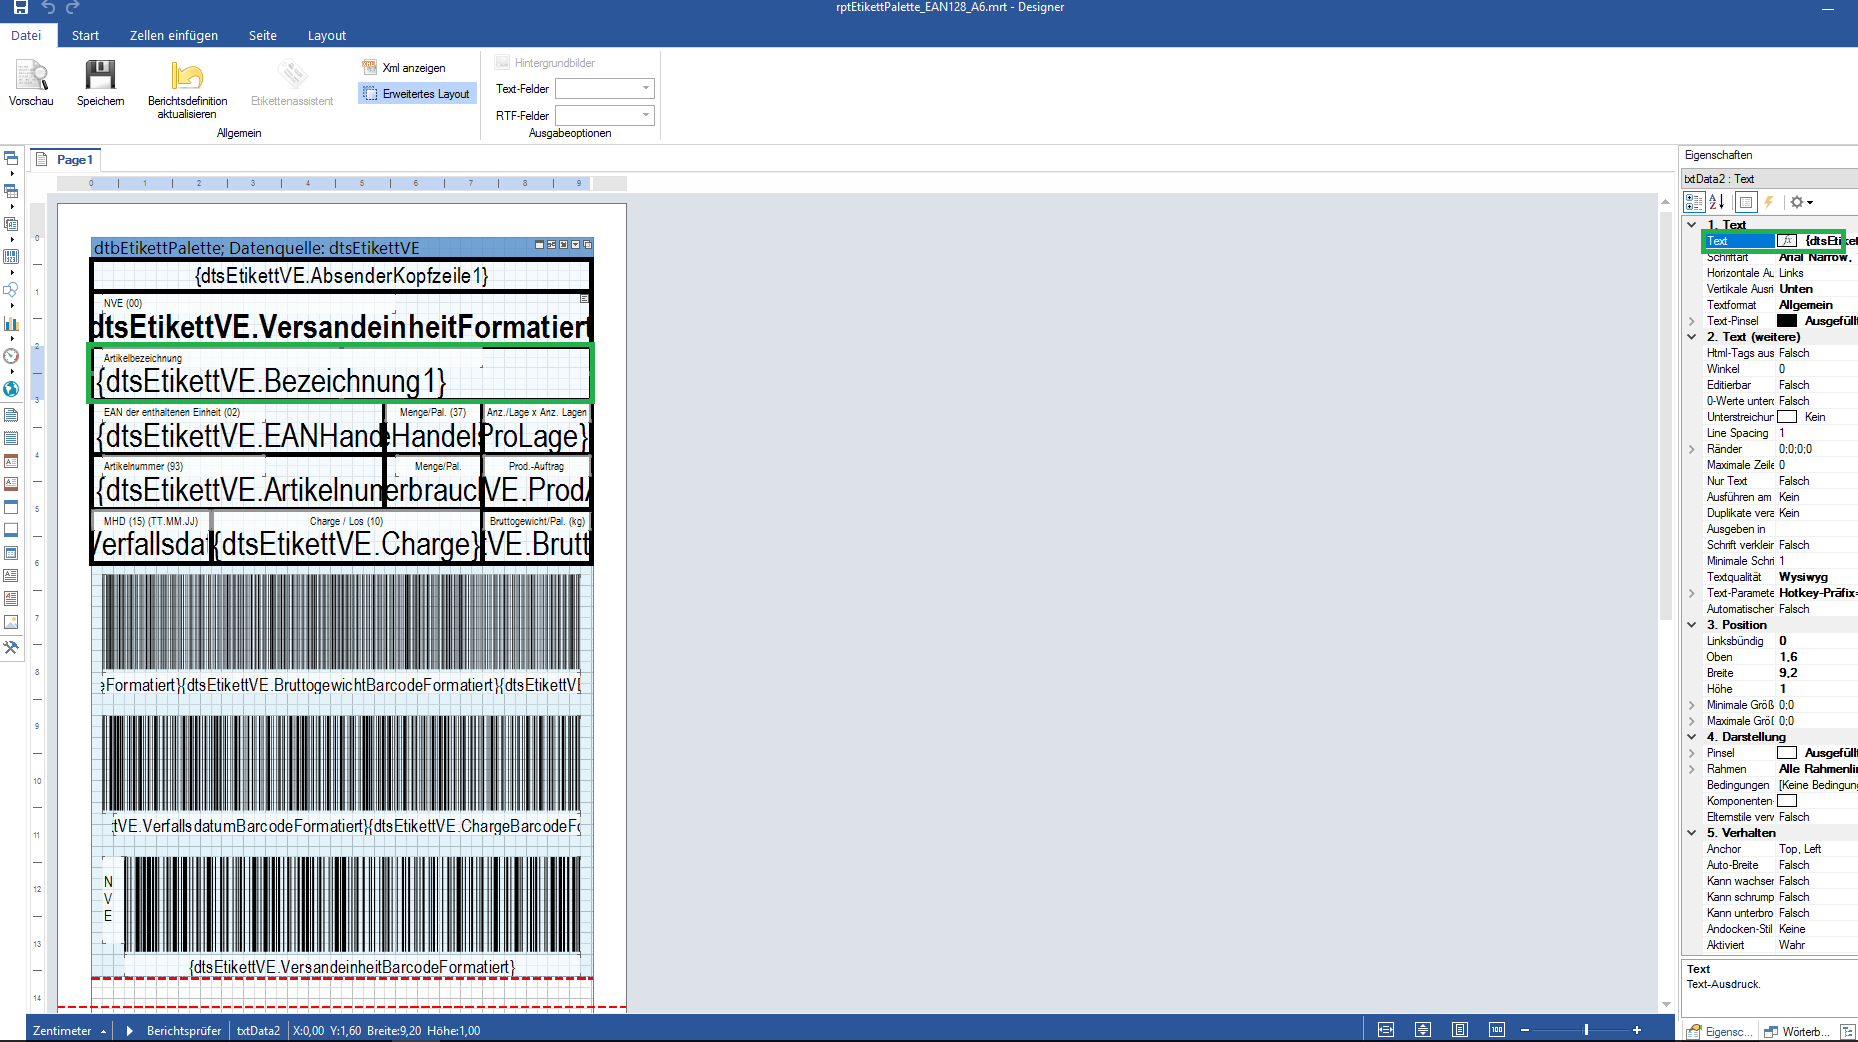The image size is (1858, 1042).
Task: Click Berichtsdefinition aktualisieren icon
Action: pos(187,80)
